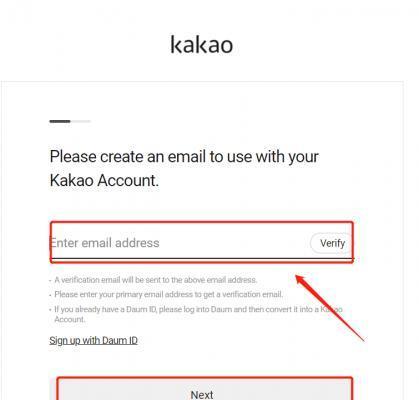Click the dark underline beneath the email field
Image resolution: width=419 pixels, height=400 pixels.
click(x=202, y=258)
